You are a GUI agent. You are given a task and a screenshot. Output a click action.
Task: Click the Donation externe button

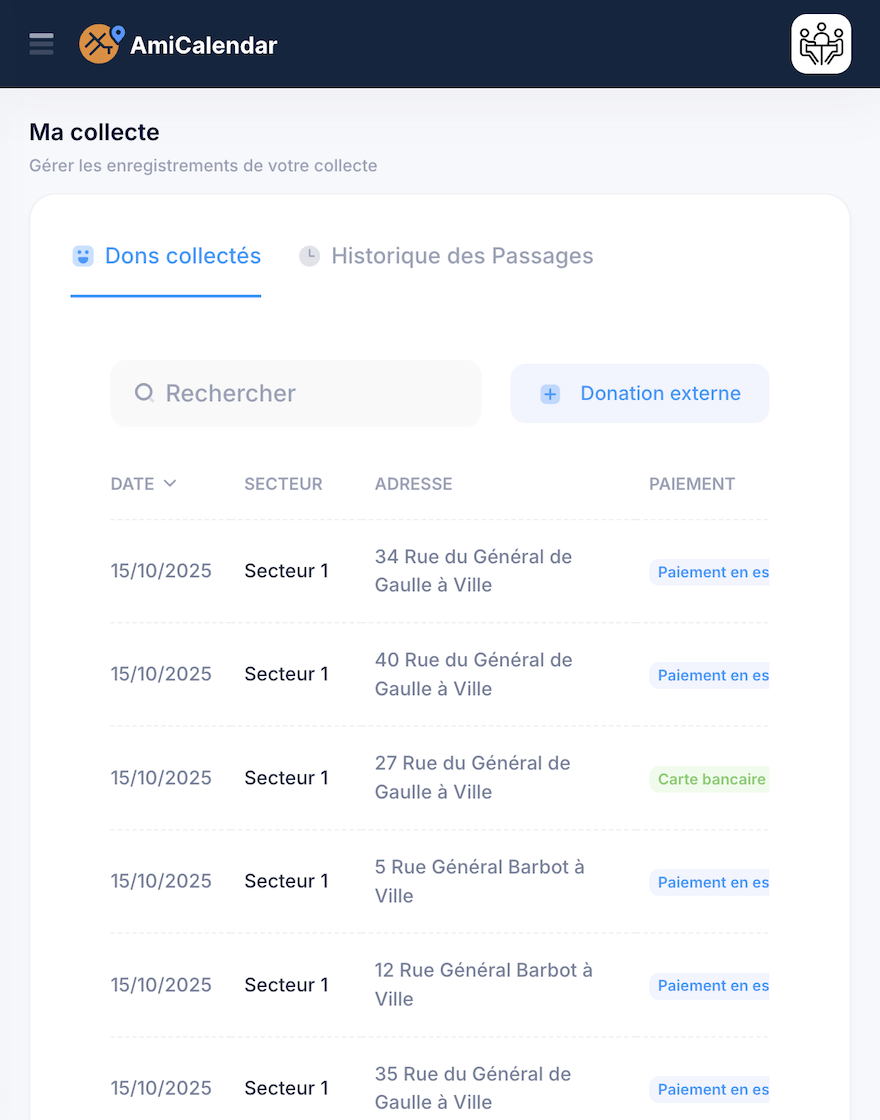click(x=639, y=393)
